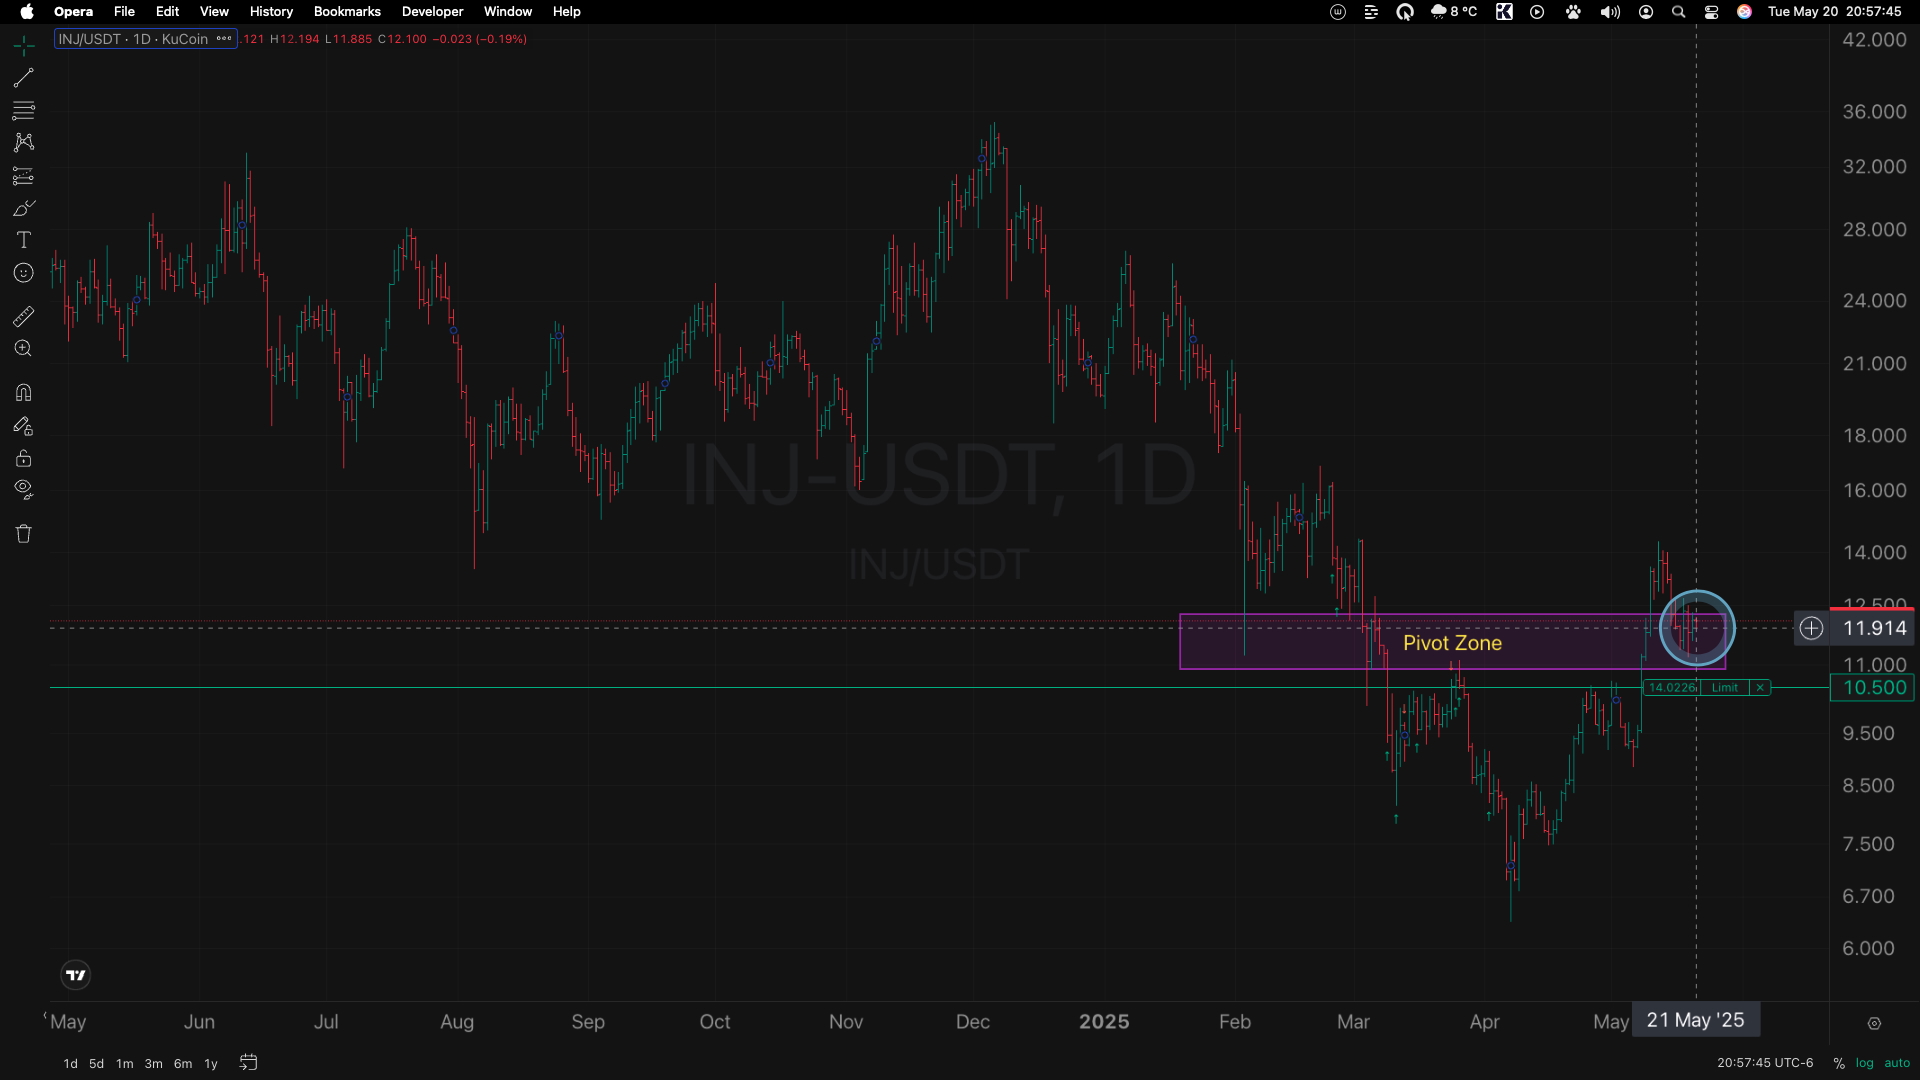Toggle log scale on price axis
The image size is (1920, 1080).
(1864, 1063)
